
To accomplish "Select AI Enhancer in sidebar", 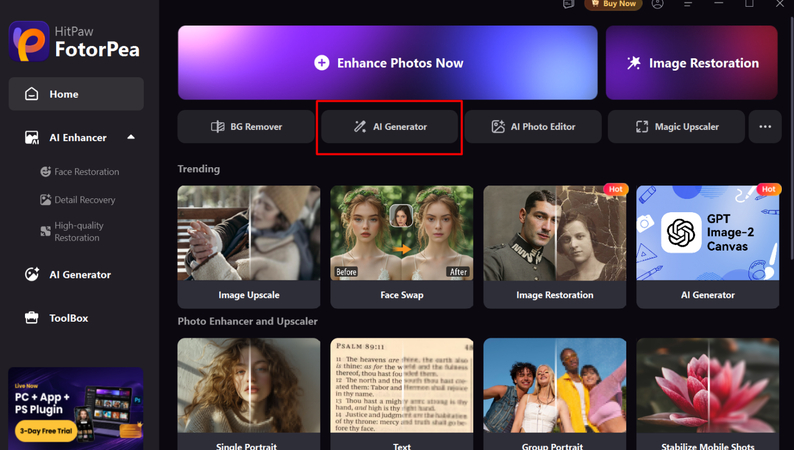I will click(x=76, y=138).
